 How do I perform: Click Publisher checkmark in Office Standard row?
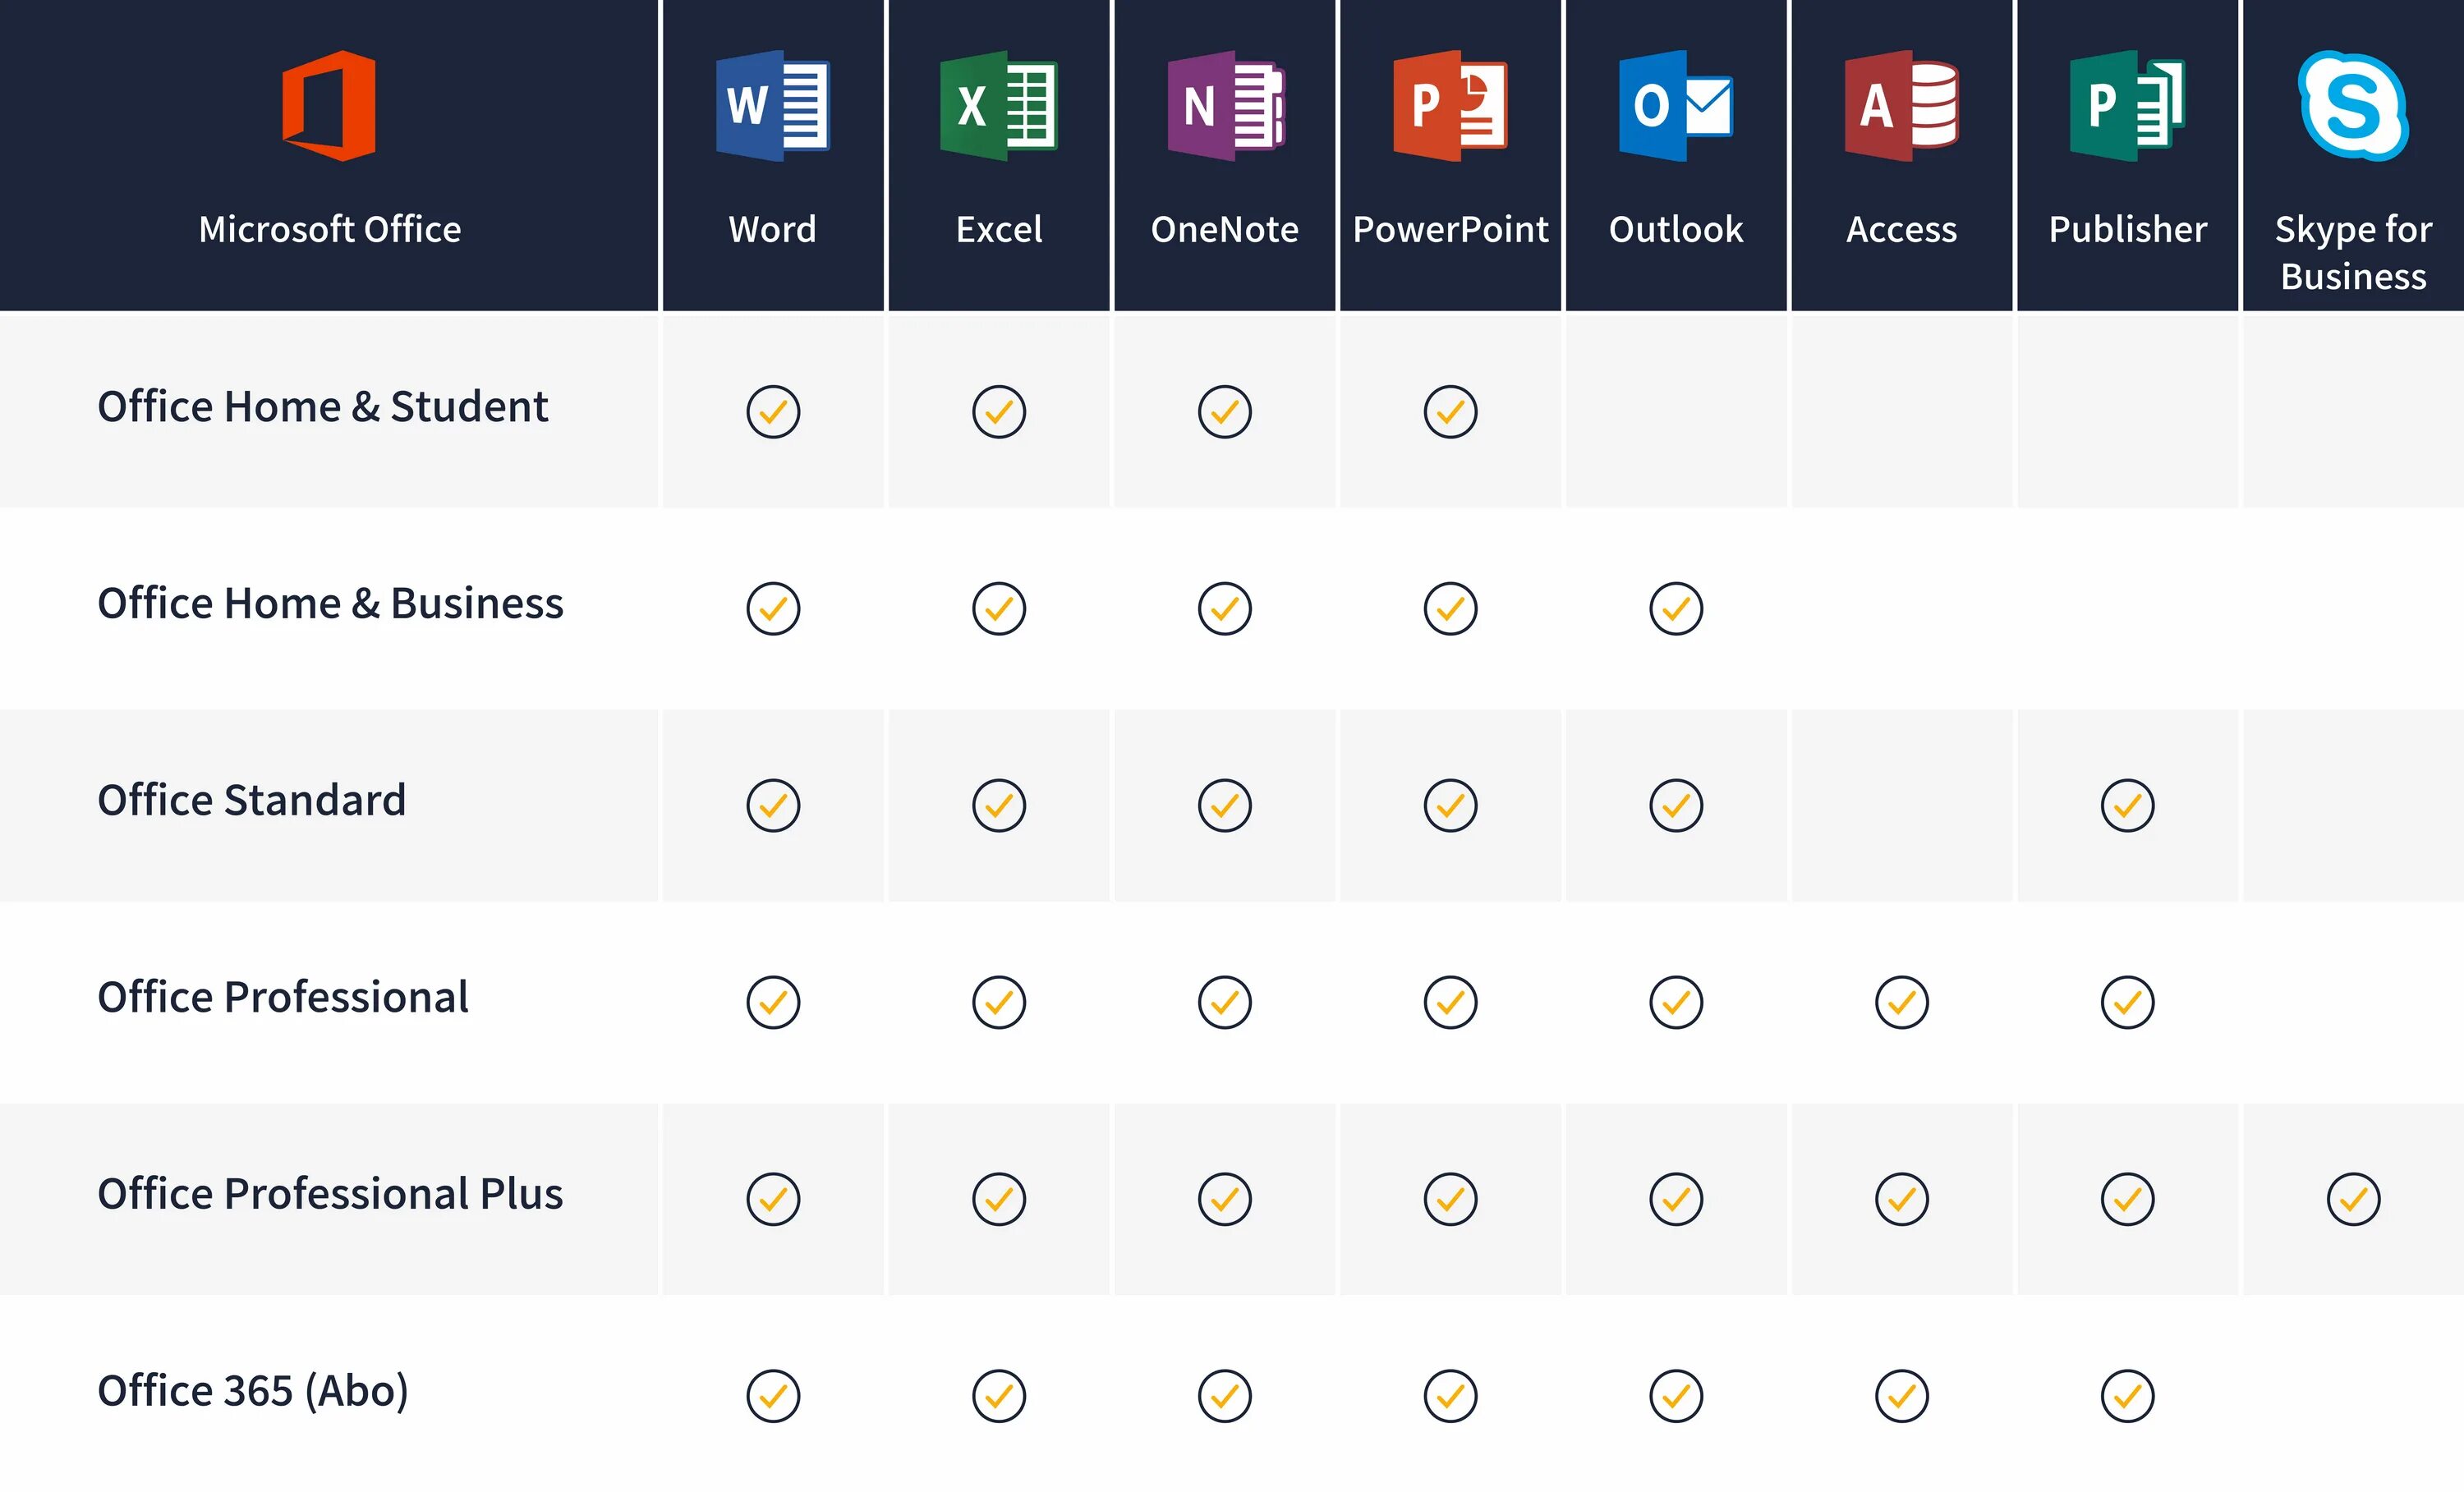click(2127, 805)
